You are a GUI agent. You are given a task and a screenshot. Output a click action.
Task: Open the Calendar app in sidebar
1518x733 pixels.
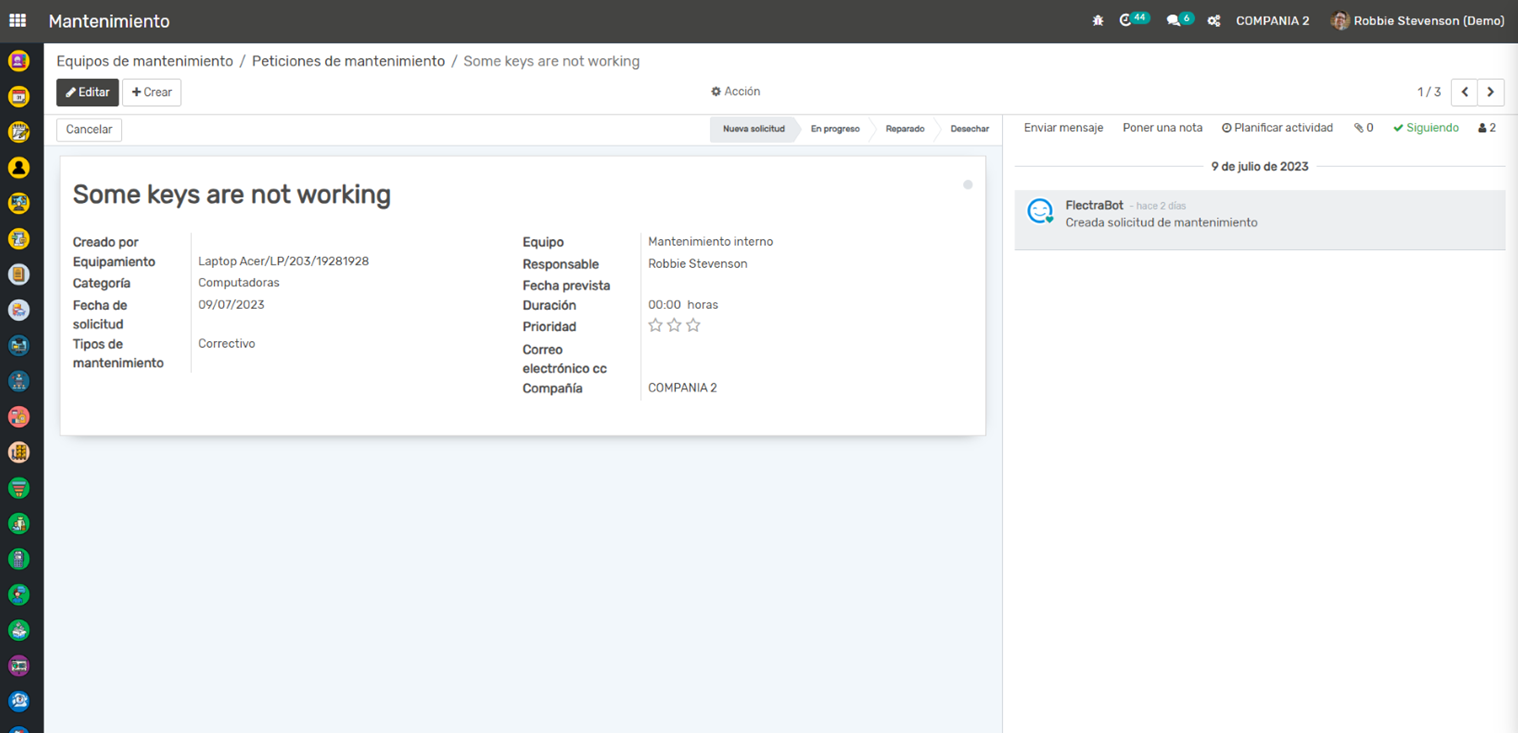click(18, 97)
